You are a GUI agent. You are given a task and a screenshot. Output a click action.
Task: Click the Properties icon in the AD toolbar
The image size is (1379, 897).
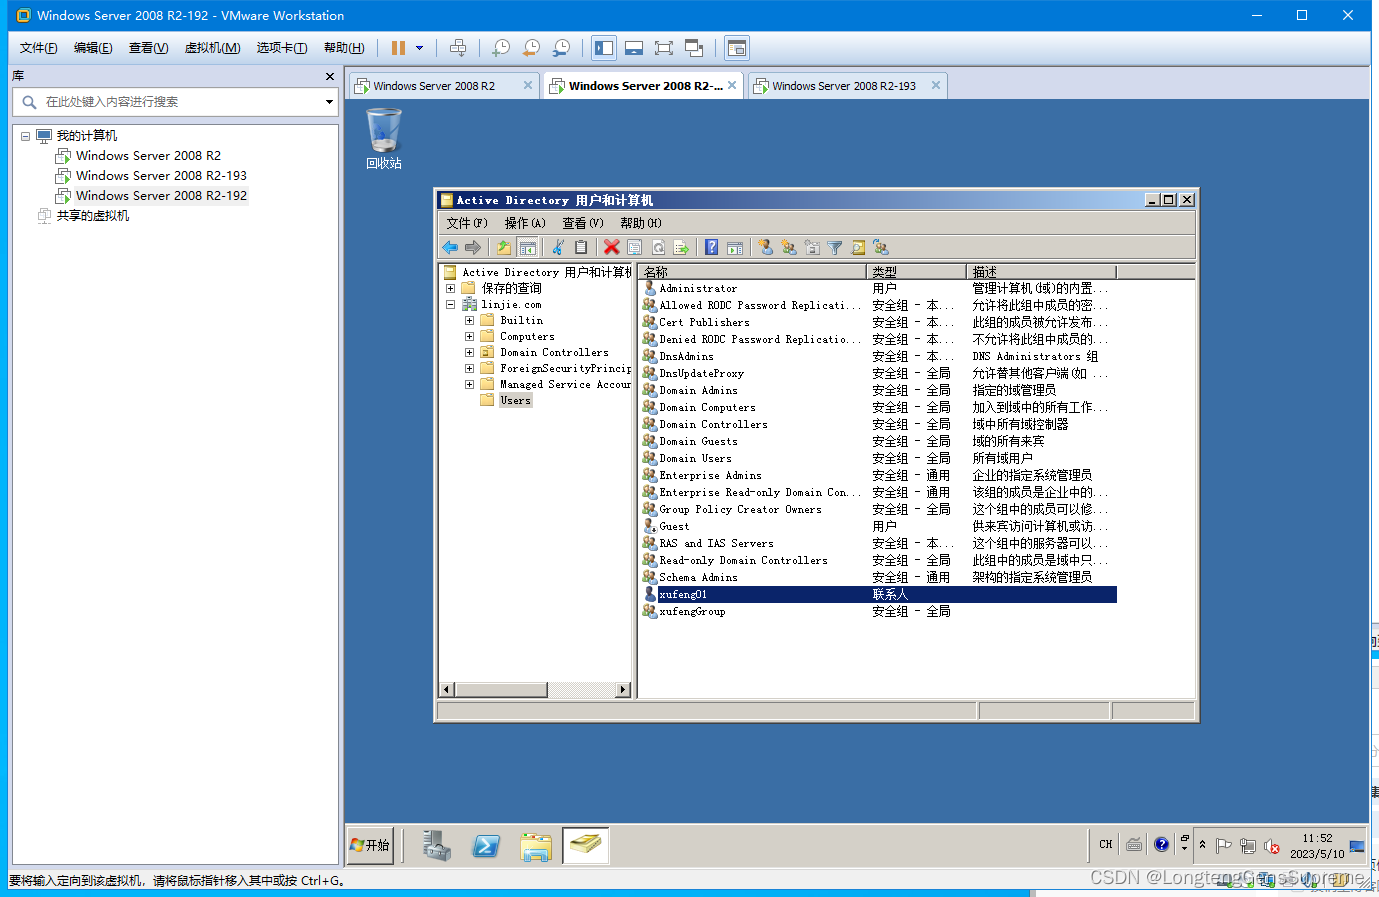[634, 247]
